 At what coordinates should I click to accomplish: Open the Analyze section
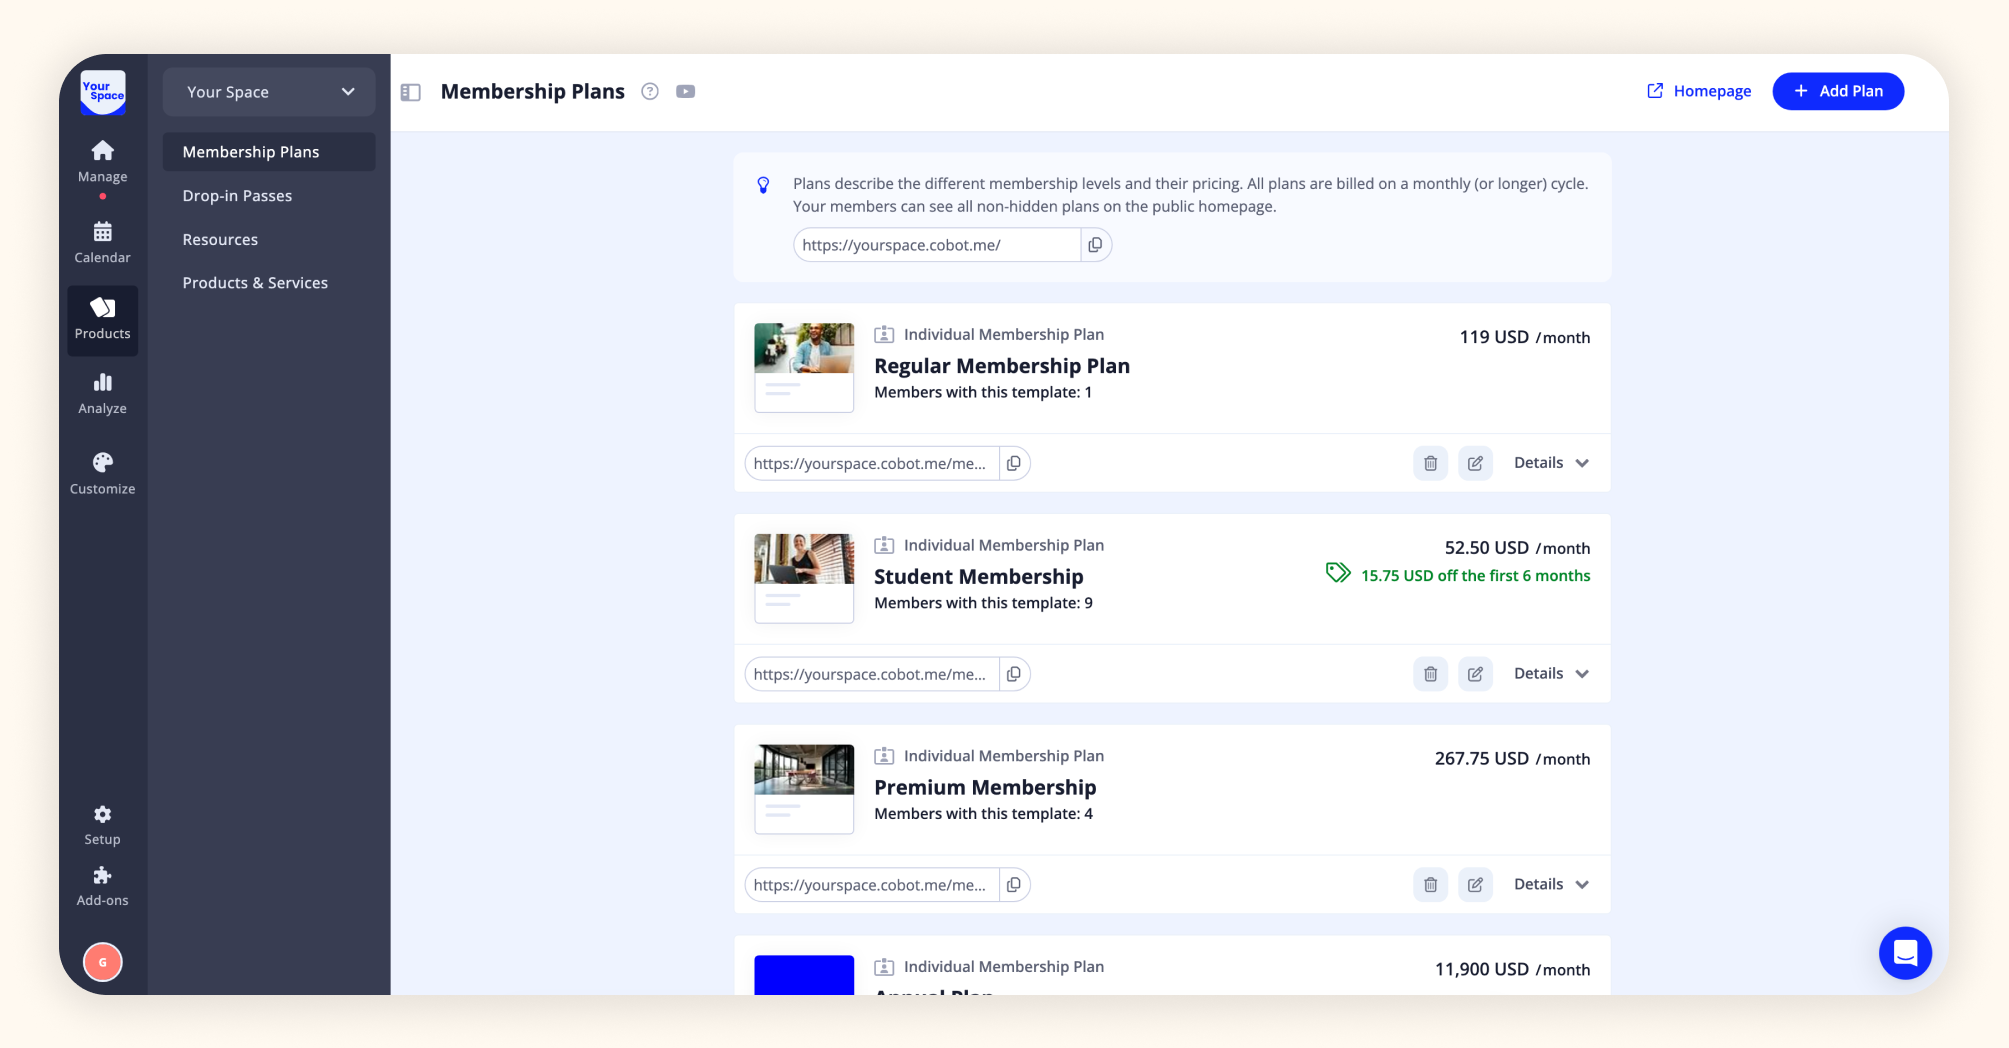[x=101, y=391]
